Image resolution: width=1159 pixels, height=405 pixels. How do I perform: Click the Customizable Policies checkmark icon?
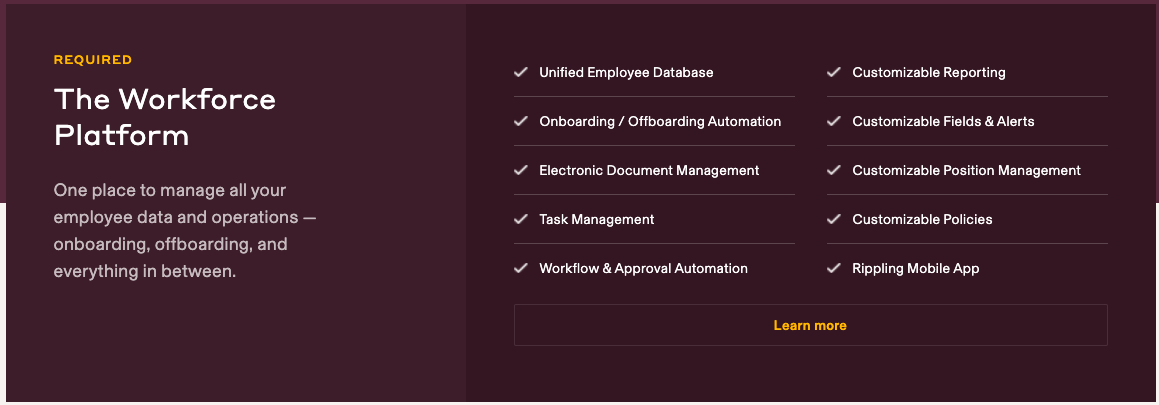click(833, 219)
